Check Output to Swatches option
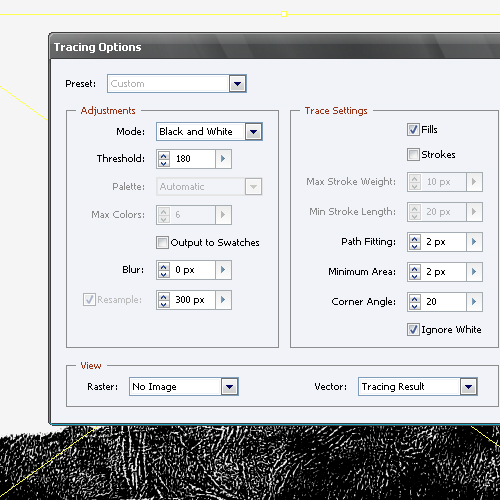 pos(162,242)
